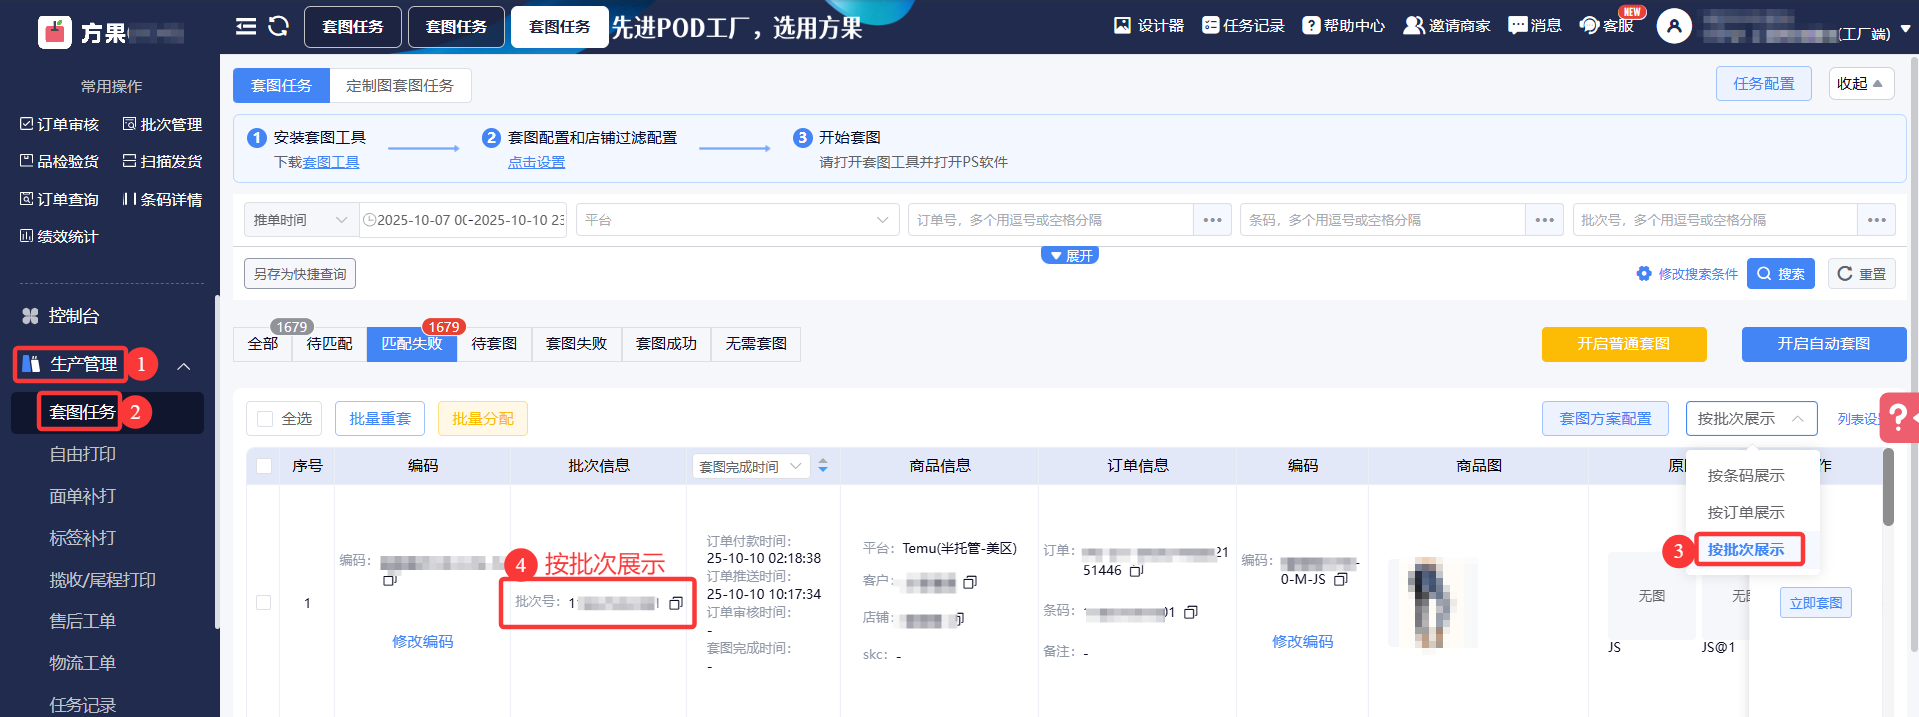Switch to the 定制图套图任务 tab
The height and width of the screenshot is (717, 1919).
(x=400, y=86)
